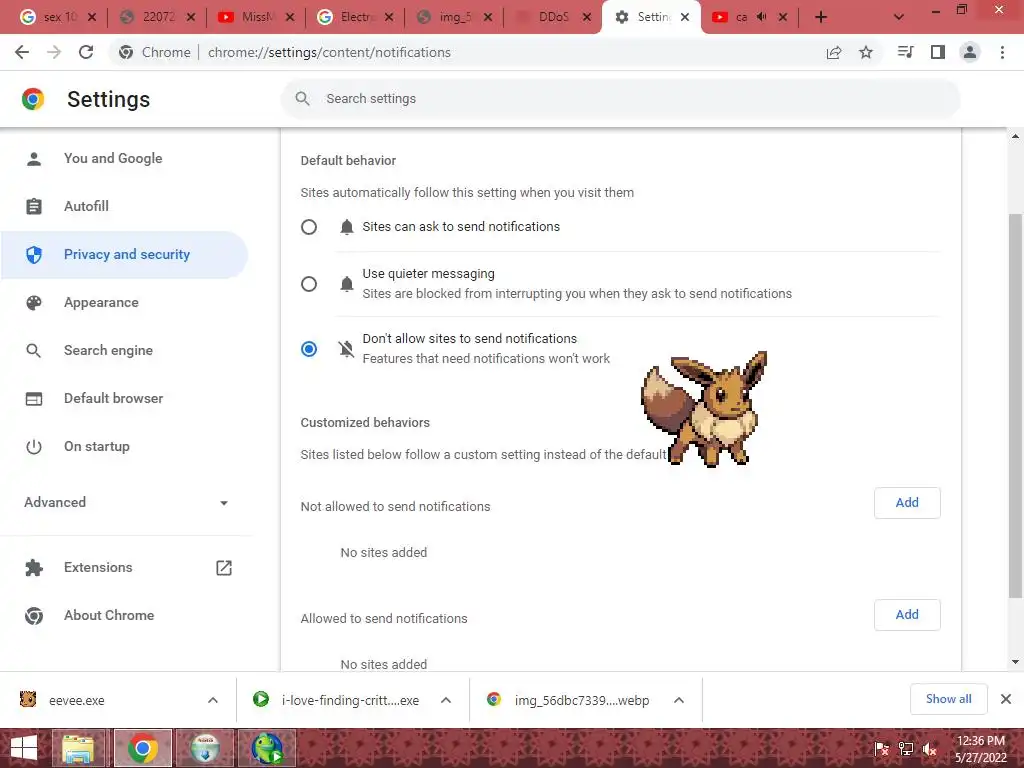The image size is (1024, 768).
Task: Select 'Use quieter messaging' radio option
Action: [309, 284]
